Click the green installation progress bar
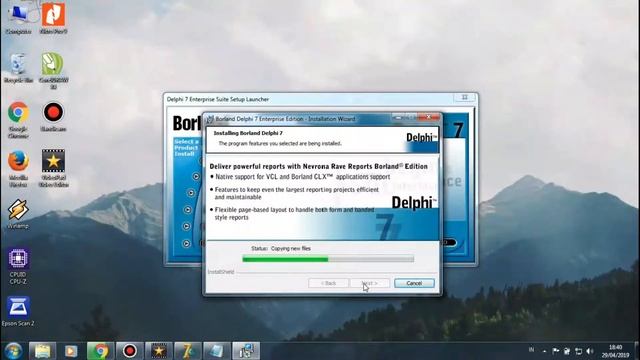This screenshot has width=640, height=360. [x=328, y=258]
